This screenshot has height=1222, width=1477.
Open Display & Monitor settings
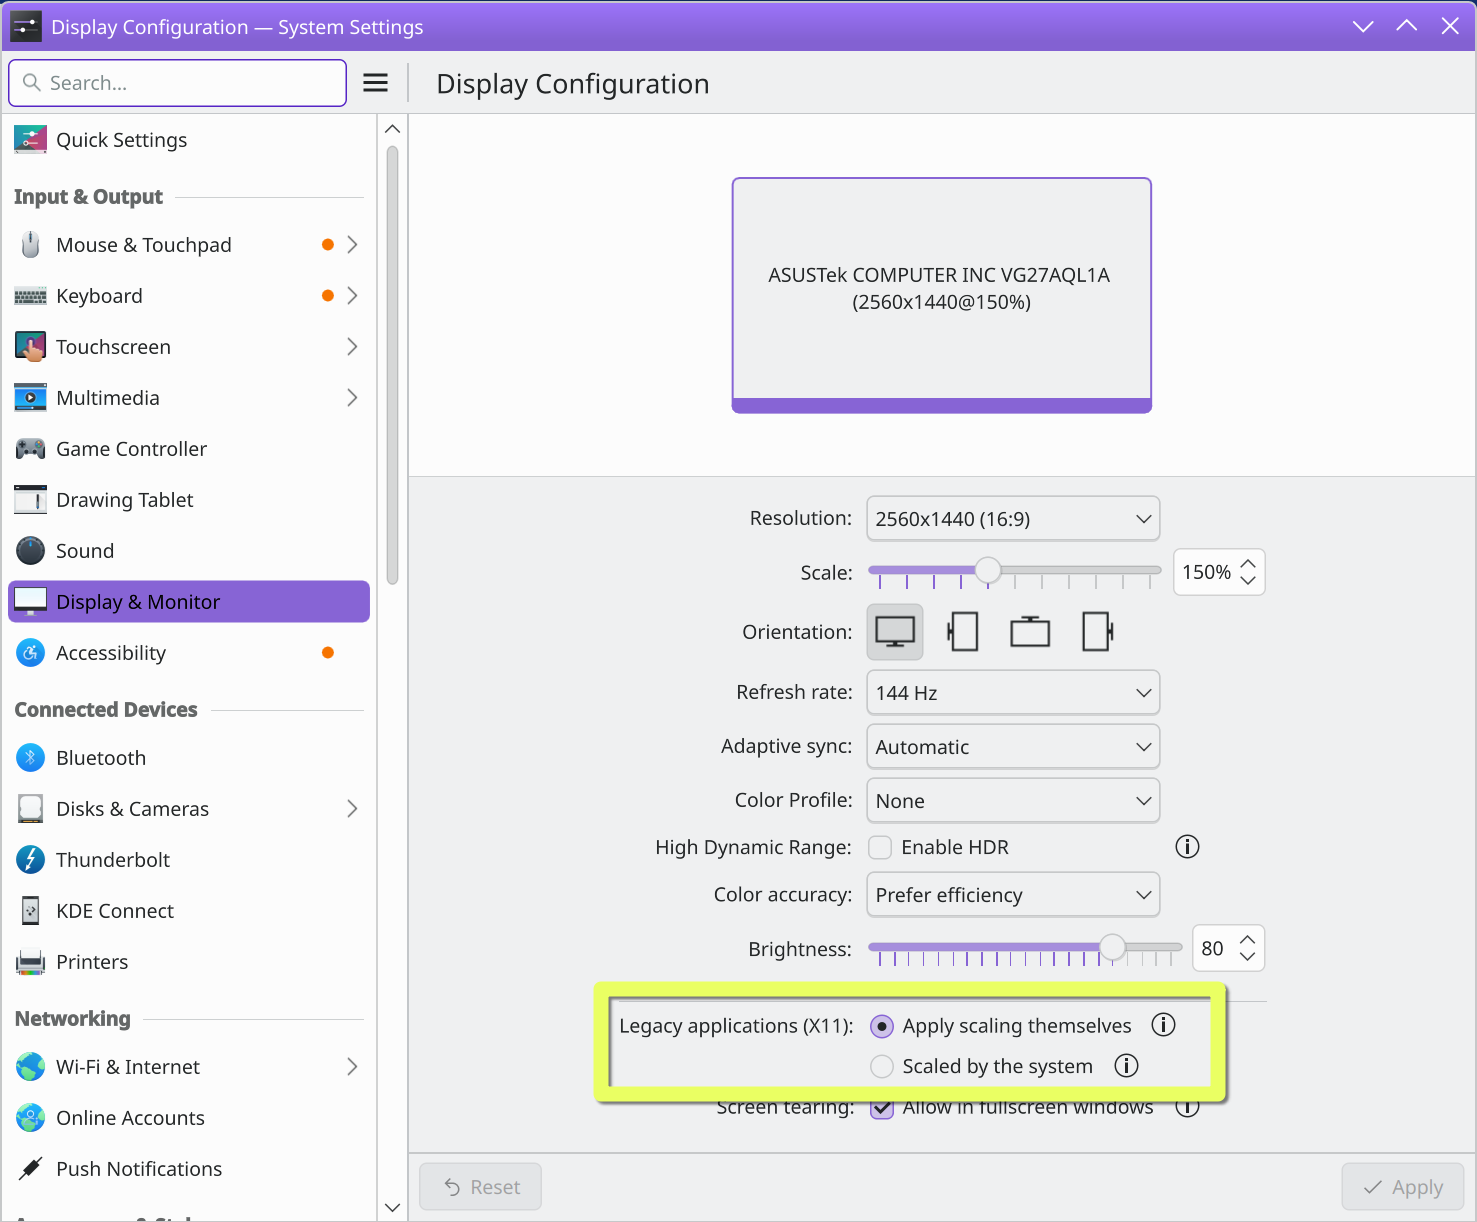point(189,602)
